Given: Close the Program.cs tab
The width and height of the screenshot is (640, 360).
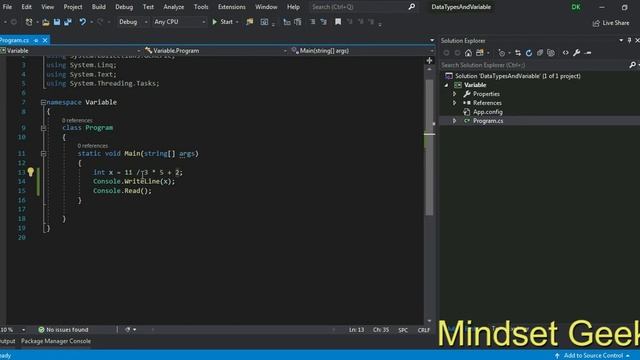Looking at the screenshot, I should point(45,40).
